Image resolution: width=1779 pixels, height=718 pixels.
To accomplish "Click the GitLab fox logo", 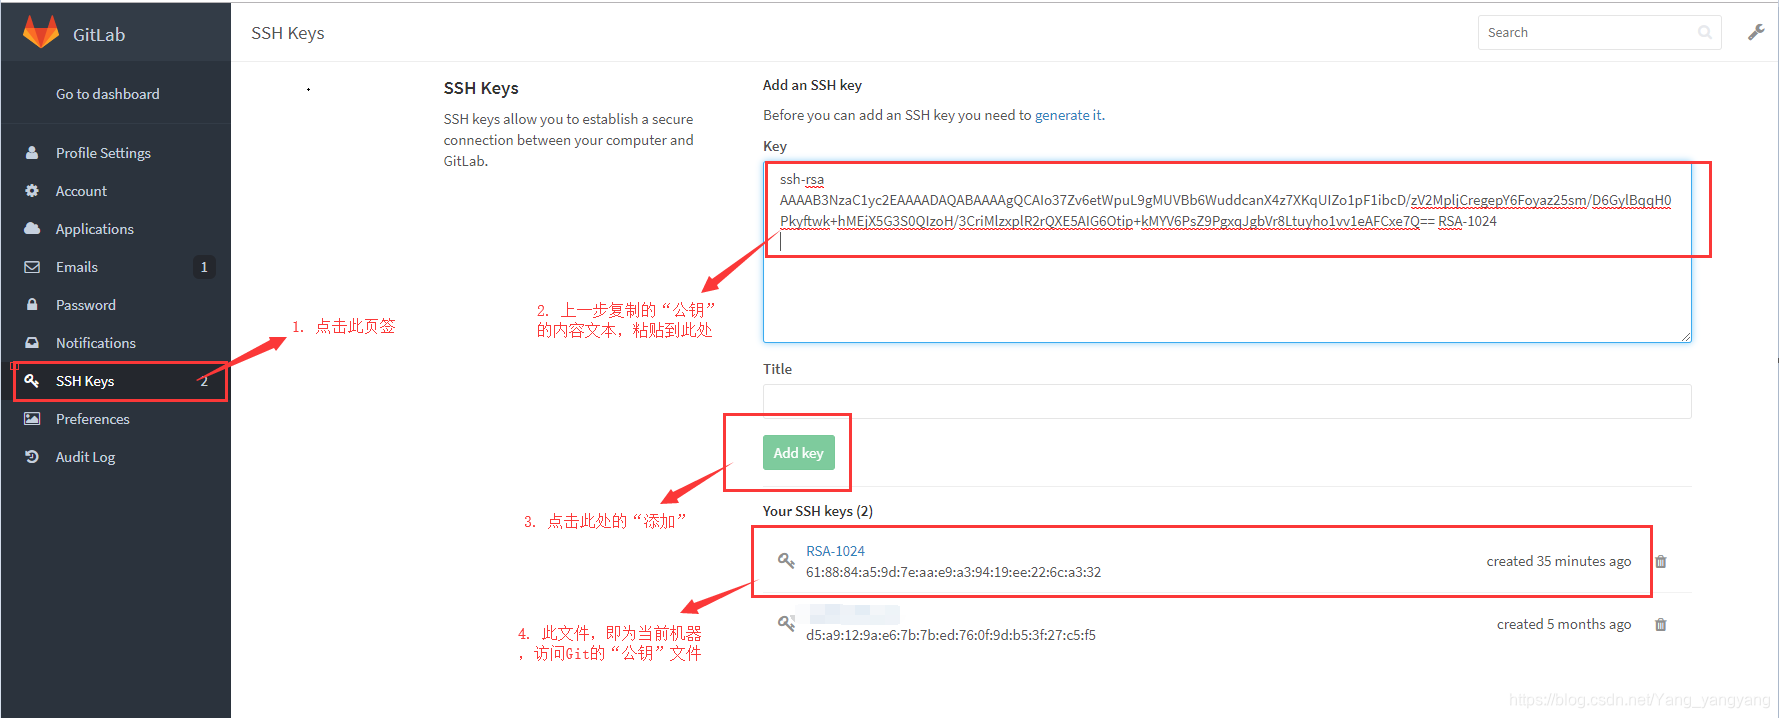I will click(41, 32).
